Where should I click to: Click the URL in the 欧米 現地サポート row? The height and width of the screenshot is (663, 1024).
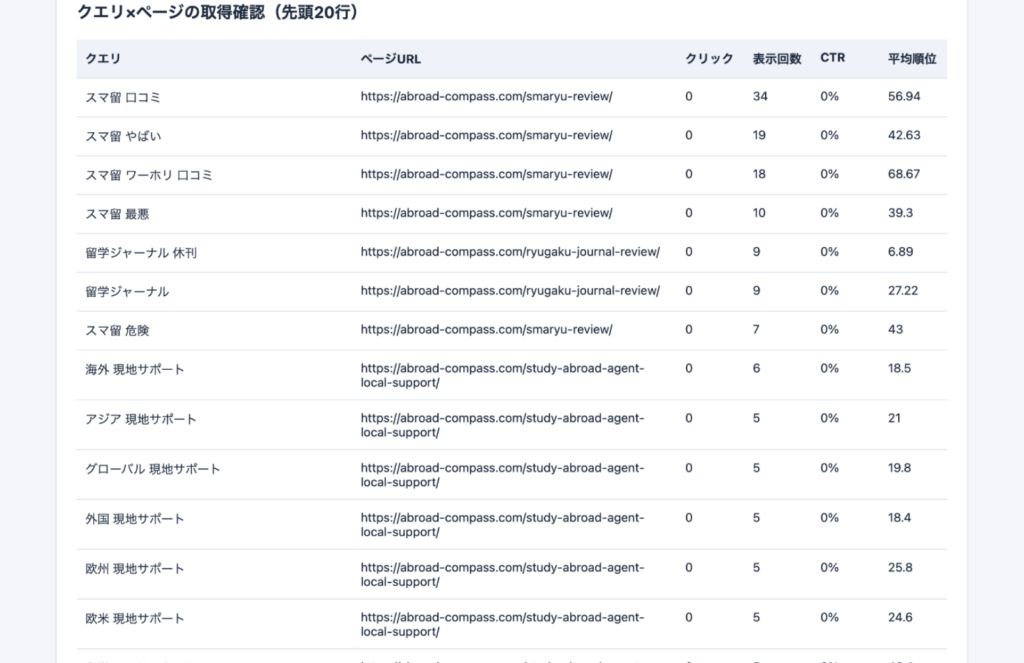coord(502,624)
